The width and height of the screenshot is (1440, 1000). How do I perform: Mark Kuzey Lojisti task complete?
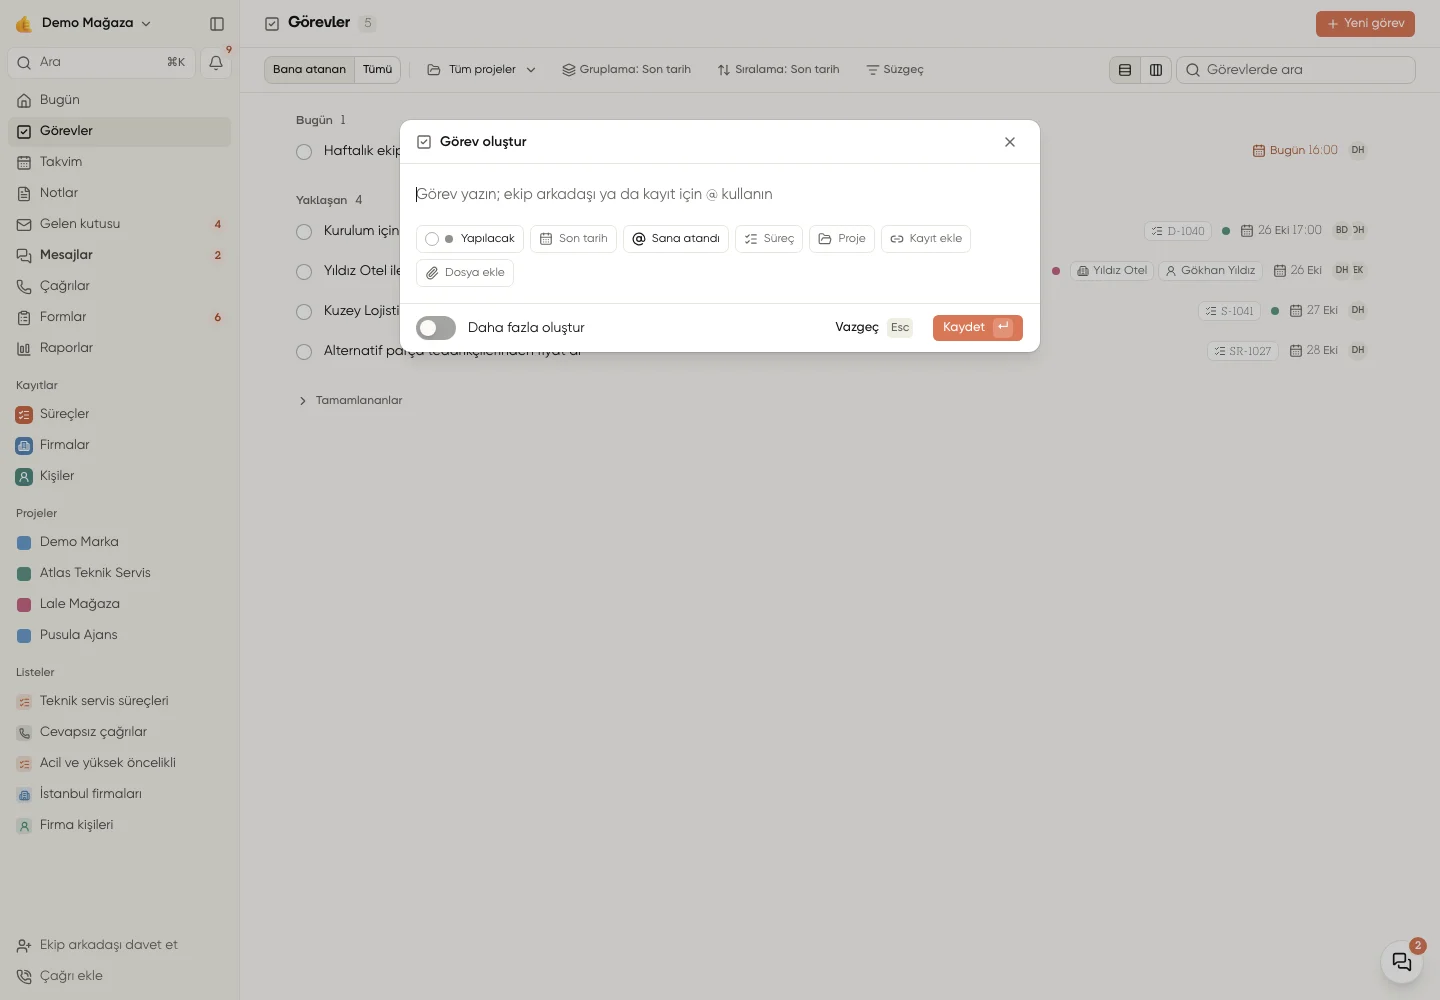(x=304, y=312)
